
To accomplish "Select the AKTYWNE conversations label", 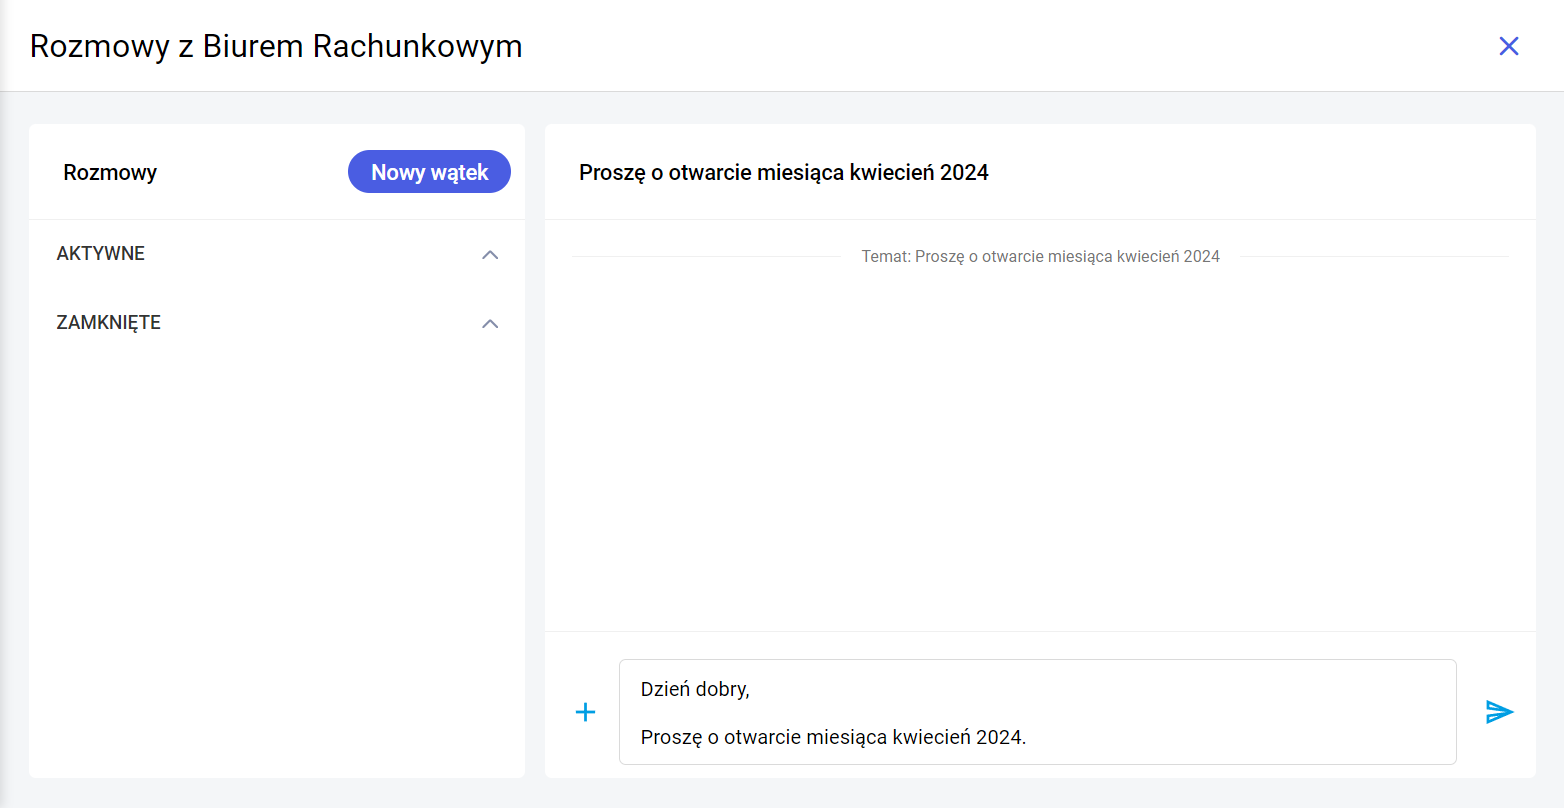I will pos(101,254).
